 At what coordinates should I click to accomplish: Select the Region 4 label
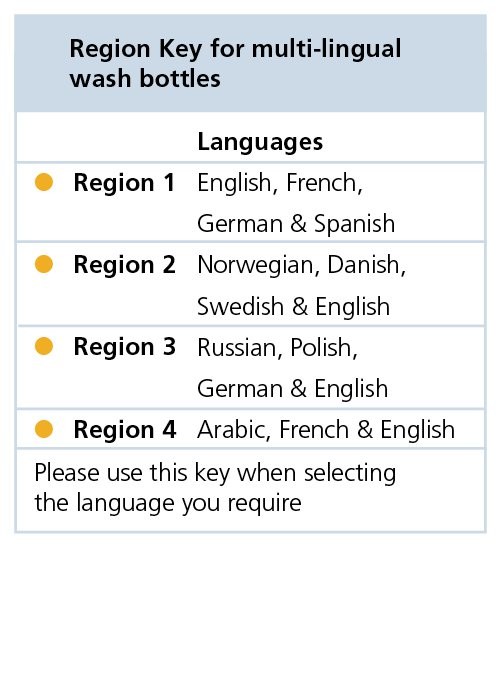pos(125,429)
